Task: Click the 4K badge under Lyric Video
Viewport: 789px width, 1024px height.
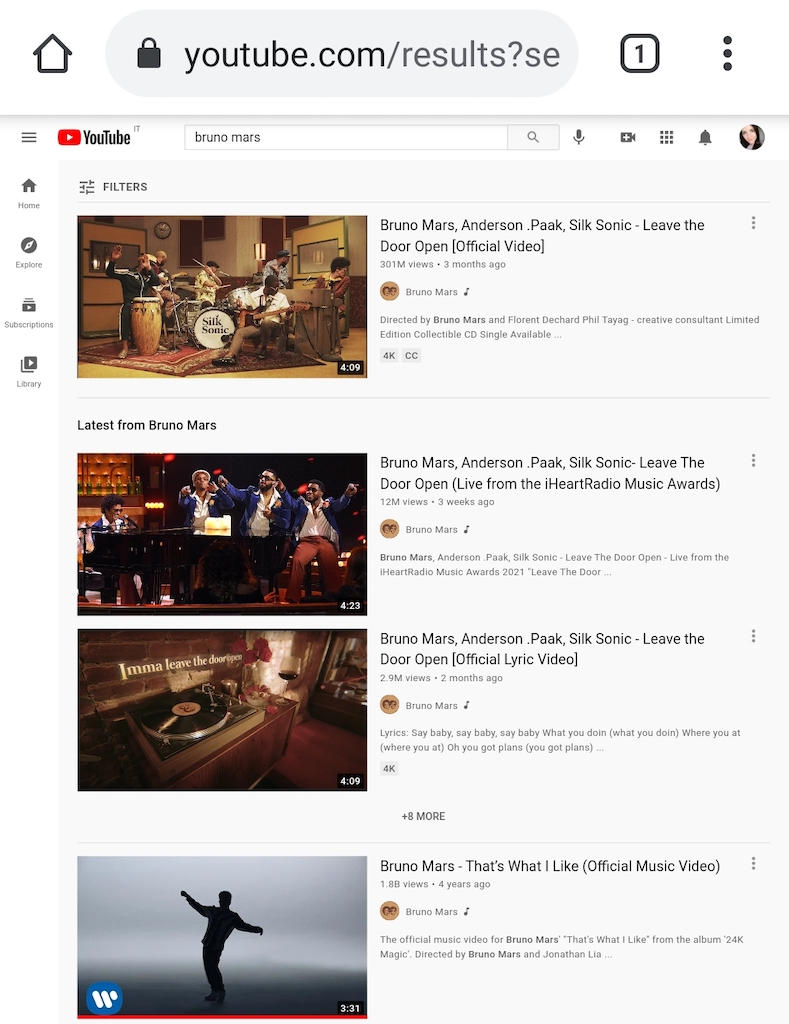Action: pyautogui.click(x=389, y=769)
